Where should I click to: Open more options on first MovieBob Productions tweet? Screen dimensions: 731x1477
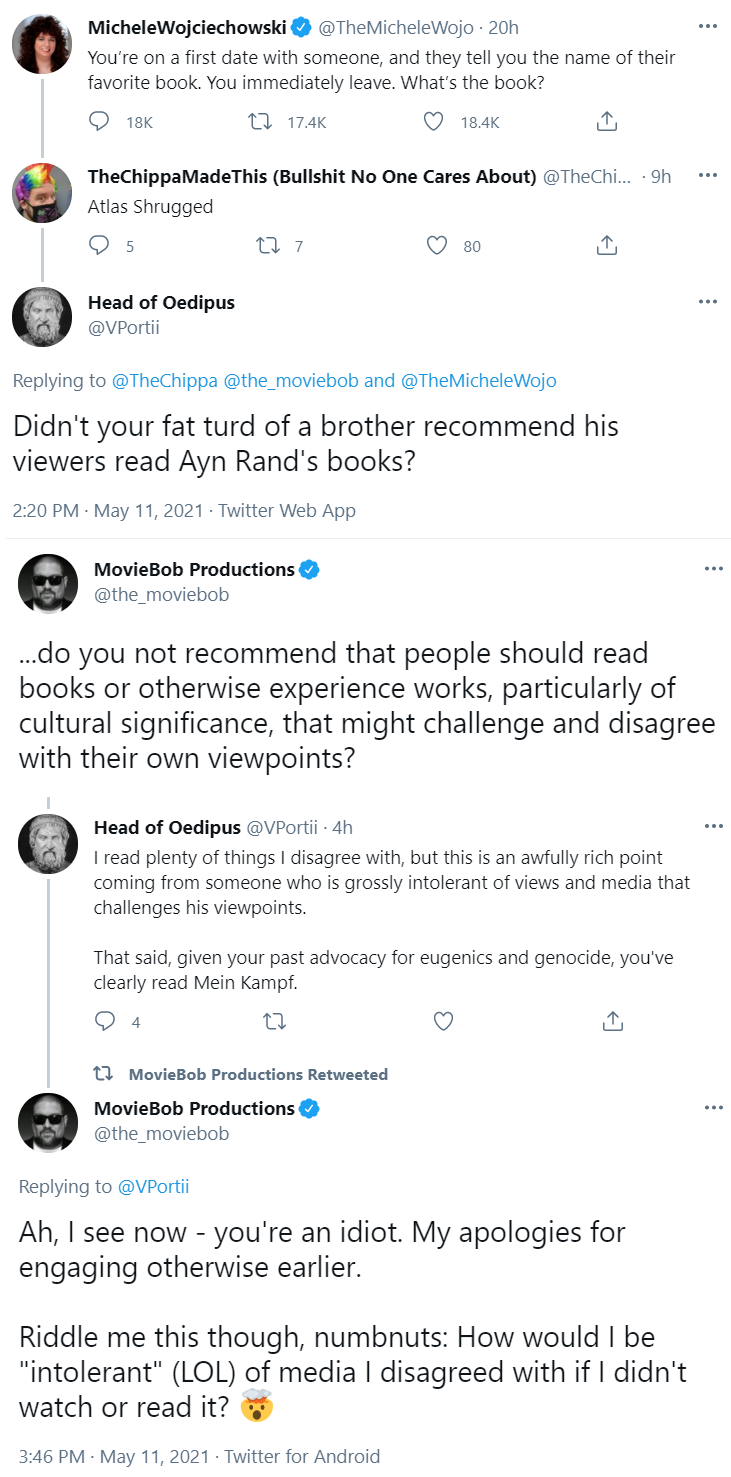coord(713,569)
